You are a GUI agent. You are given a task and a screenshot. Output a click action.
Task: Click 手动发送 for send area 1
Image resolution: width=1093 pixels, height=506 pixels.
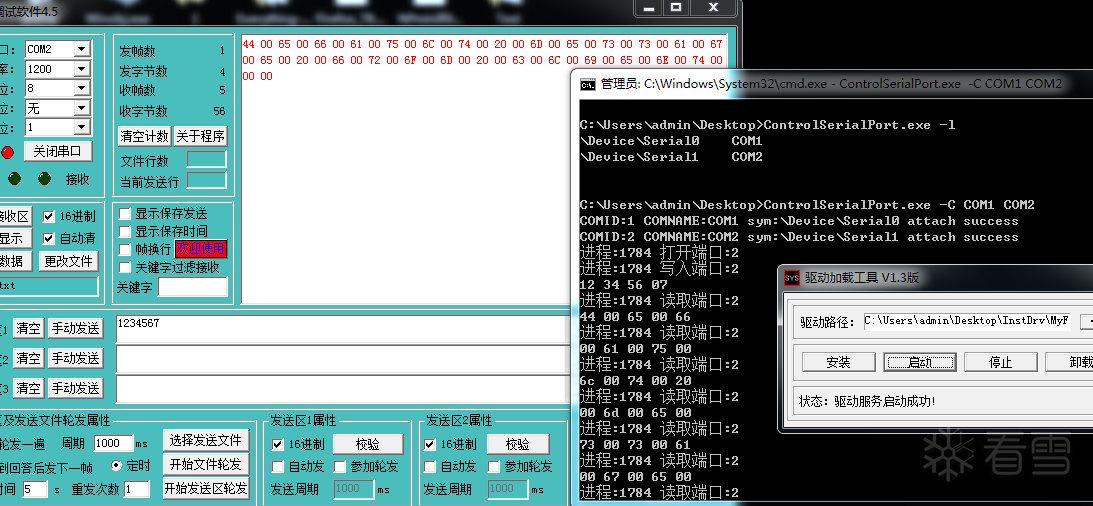[x=75, y=328]
